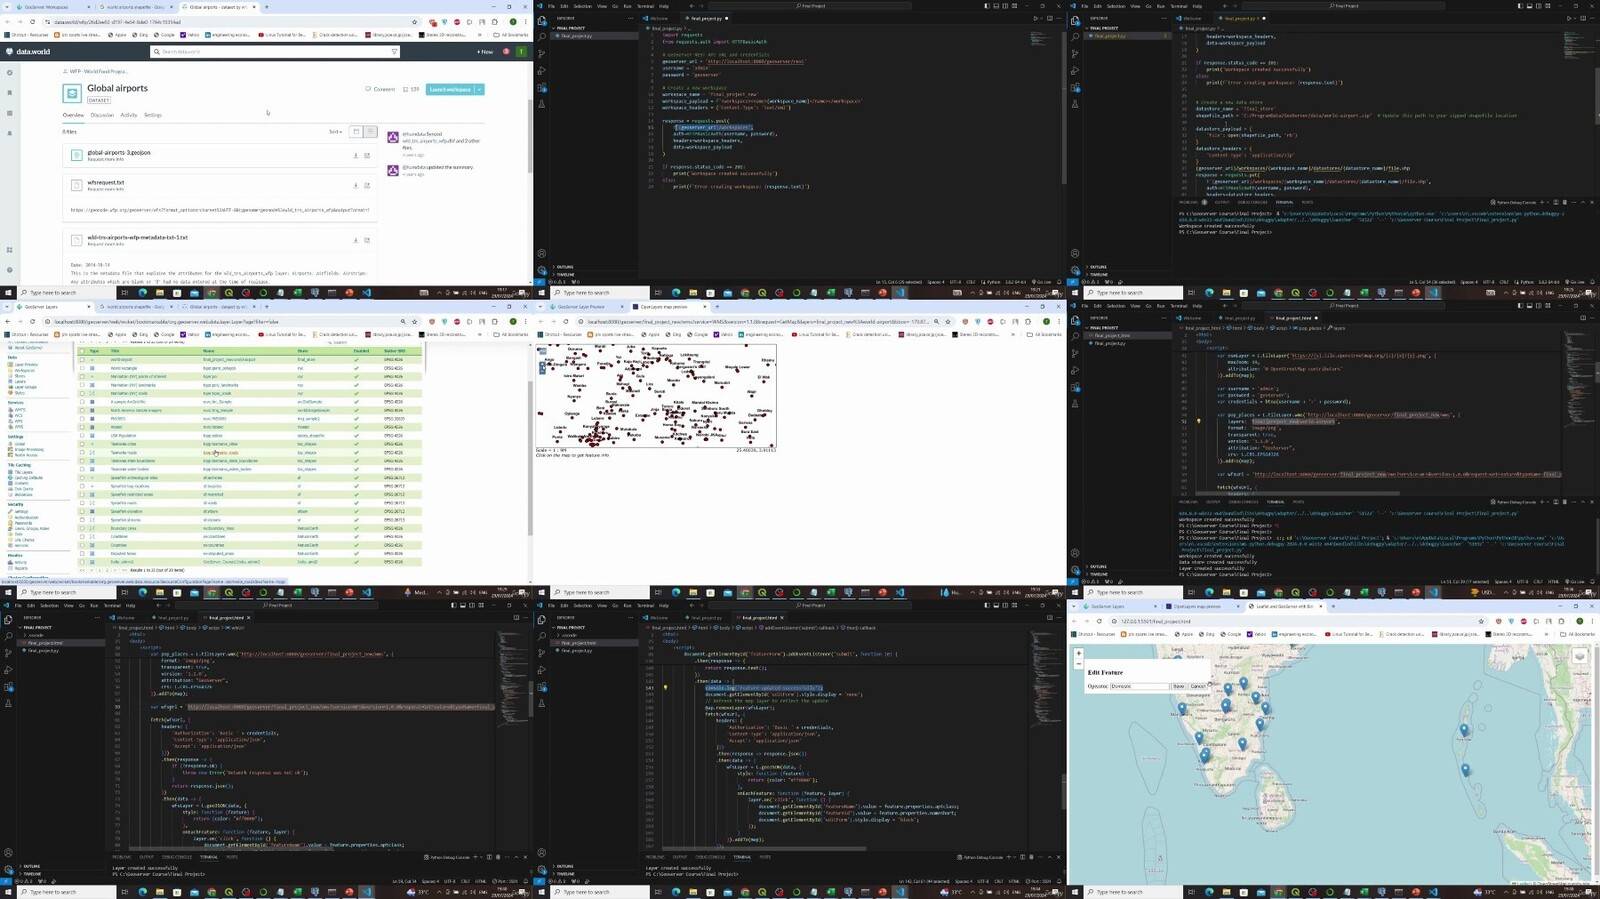Expand TIMELINE section in top-middle VS Code
The height and width of the screenshot is (899, 1600).
coord(564,274)
